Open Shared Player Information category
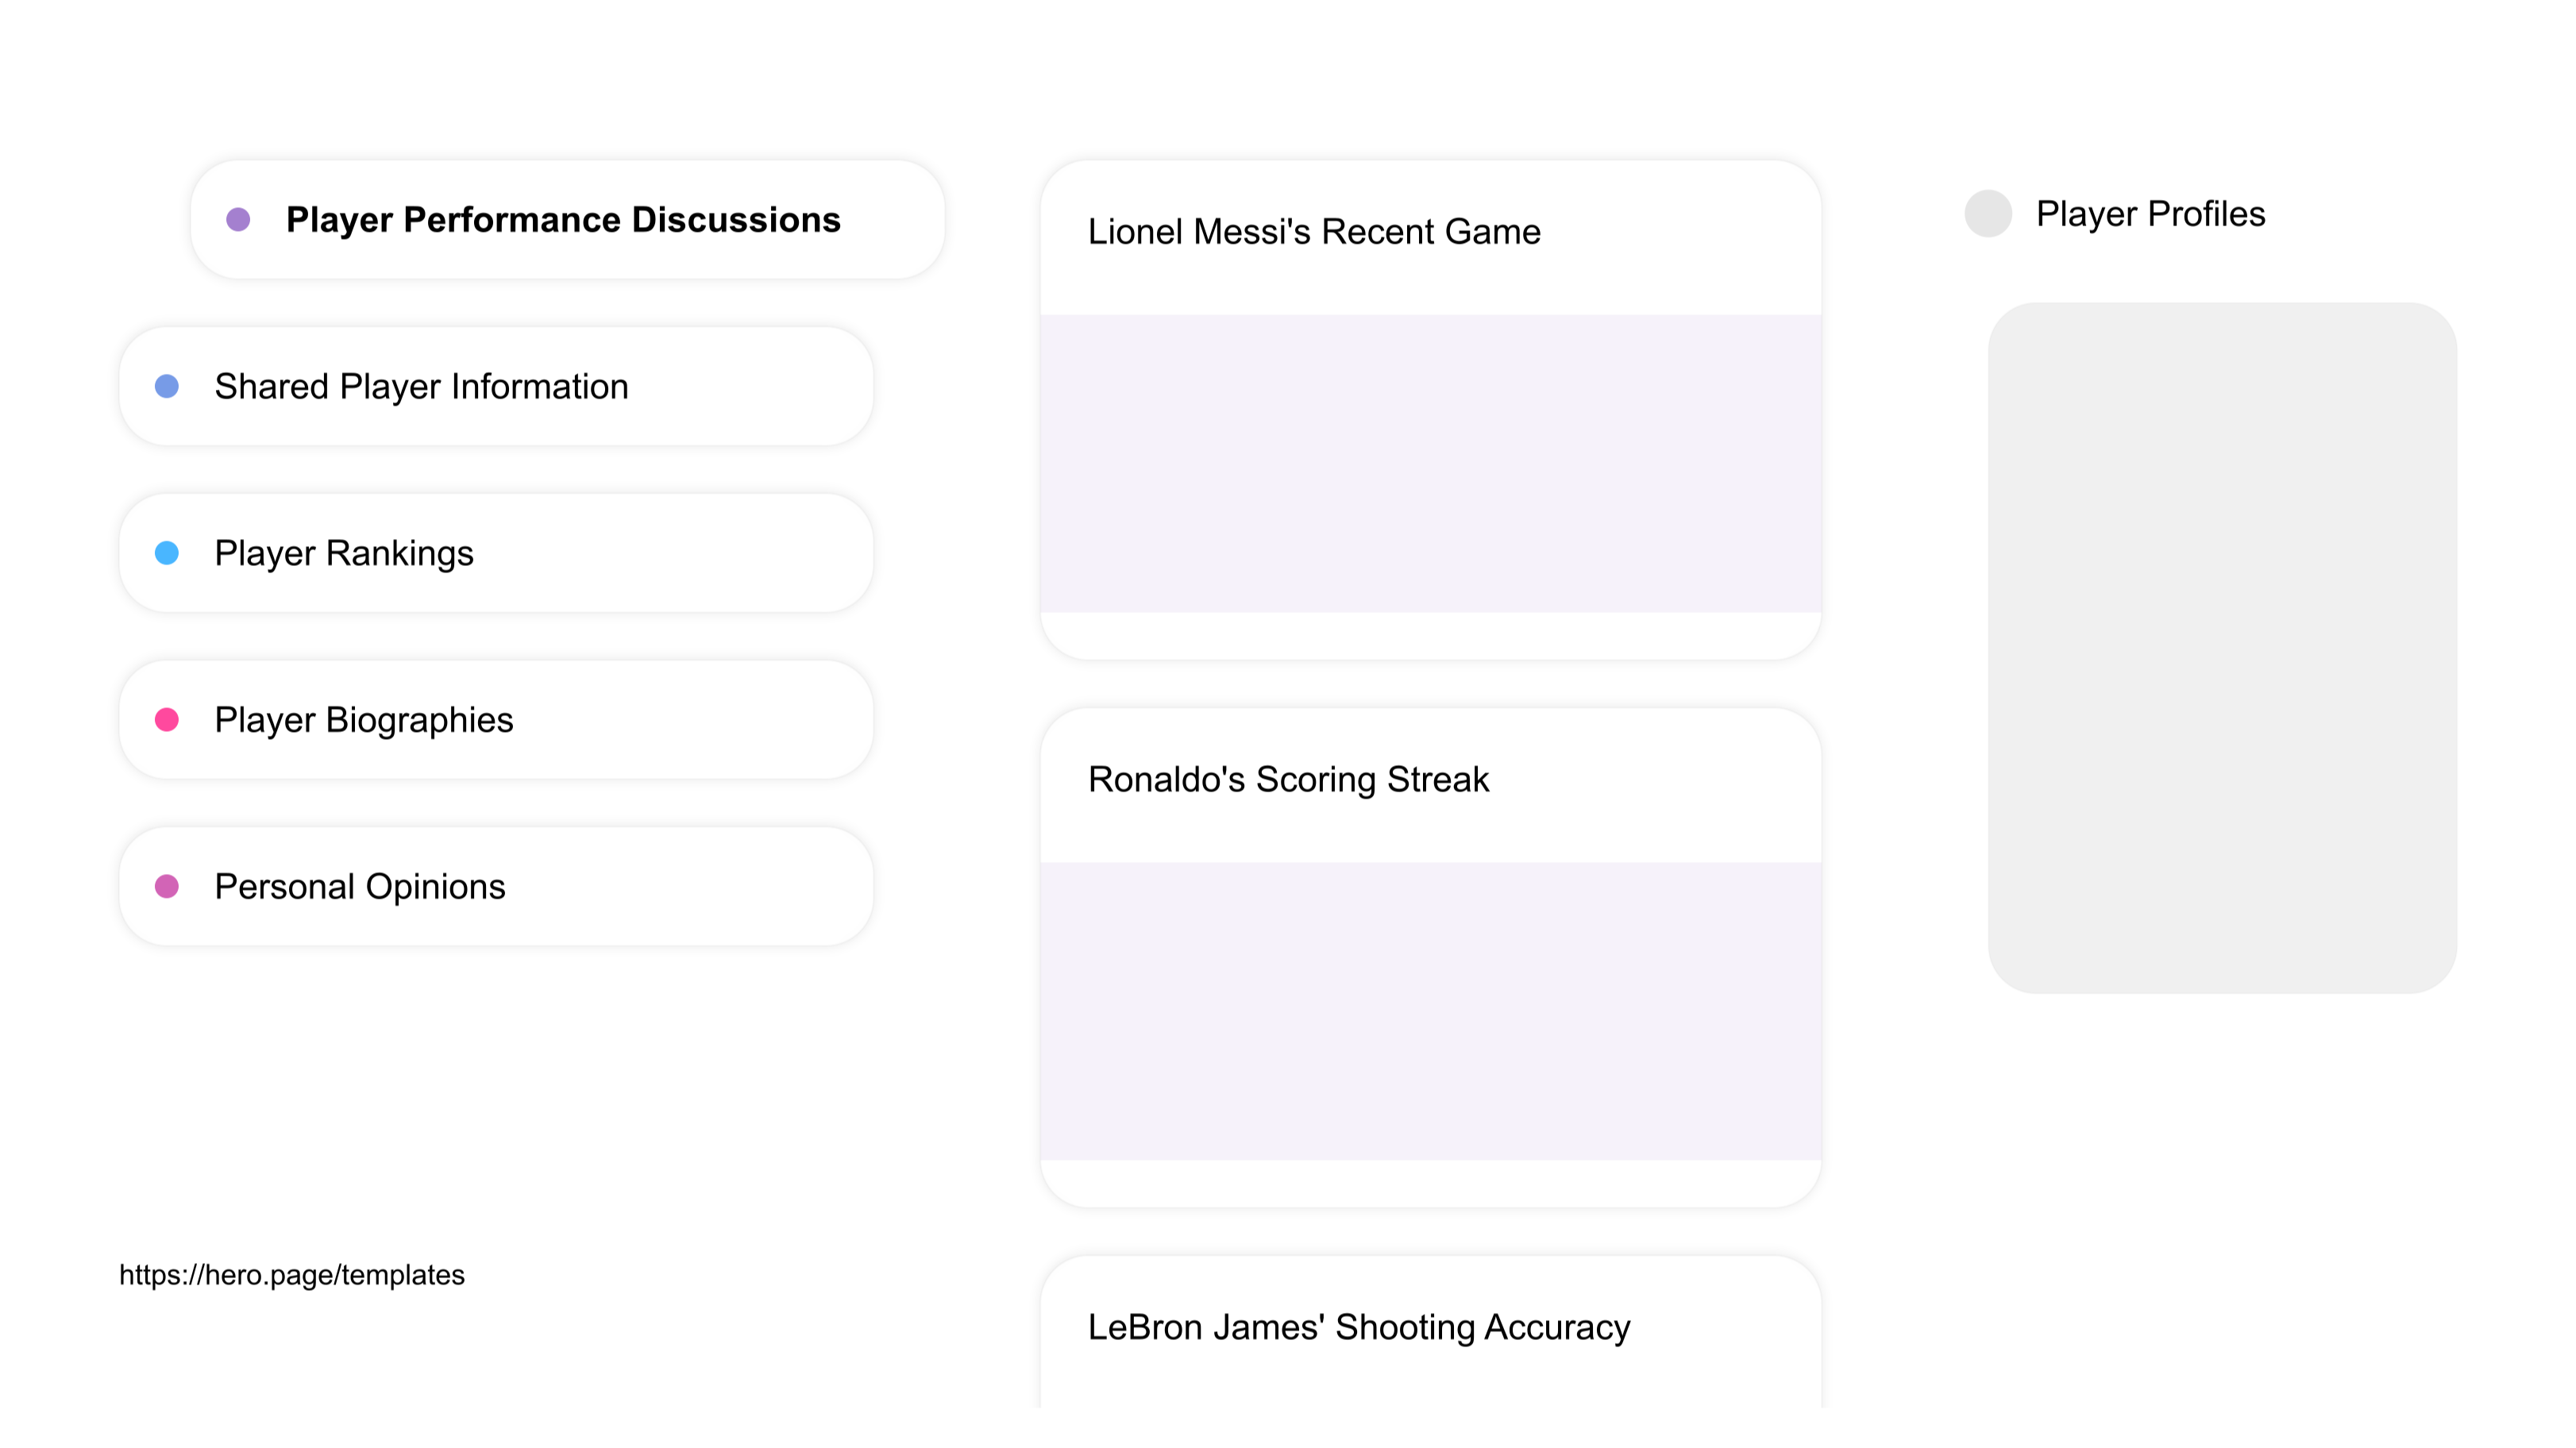Viewport: 2576px width, 1448px height. [496, 386]
